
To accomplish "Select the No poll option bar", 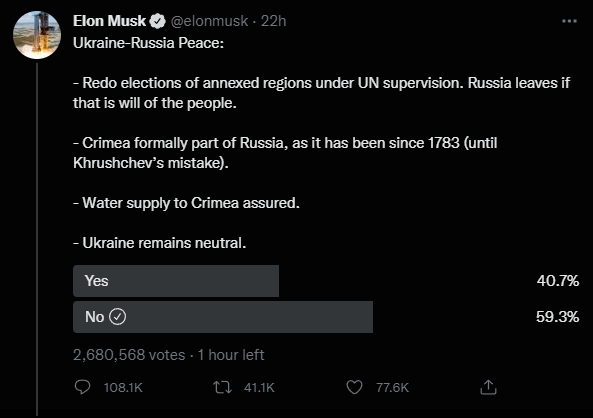I will pos(223,317).
